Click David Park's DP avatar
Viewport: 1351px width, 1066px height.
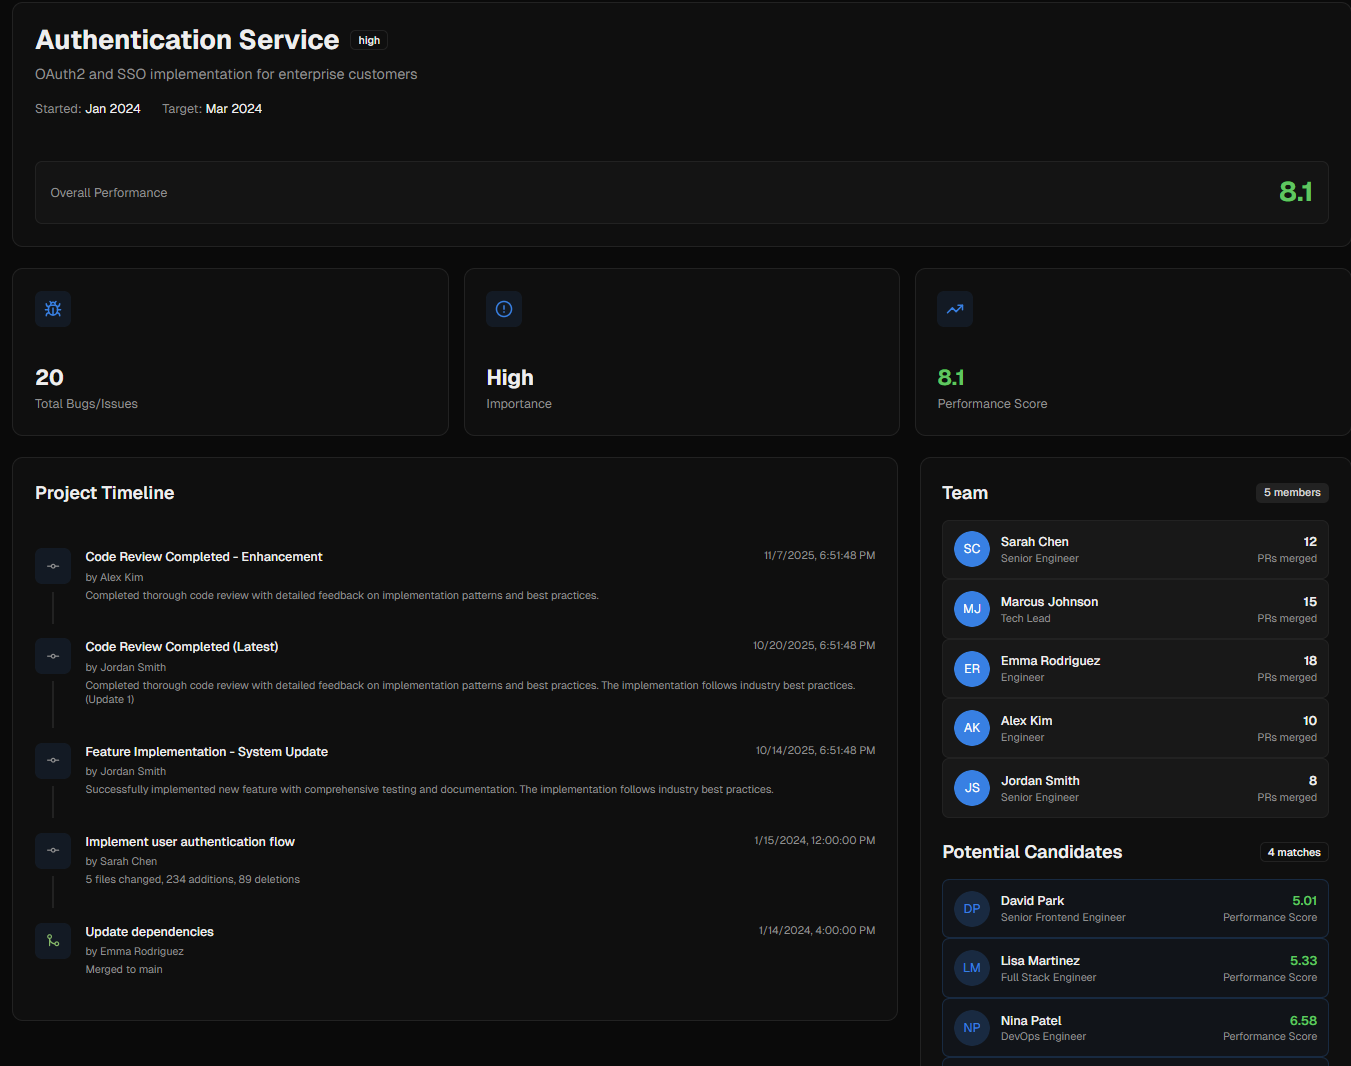coord(972,908)
